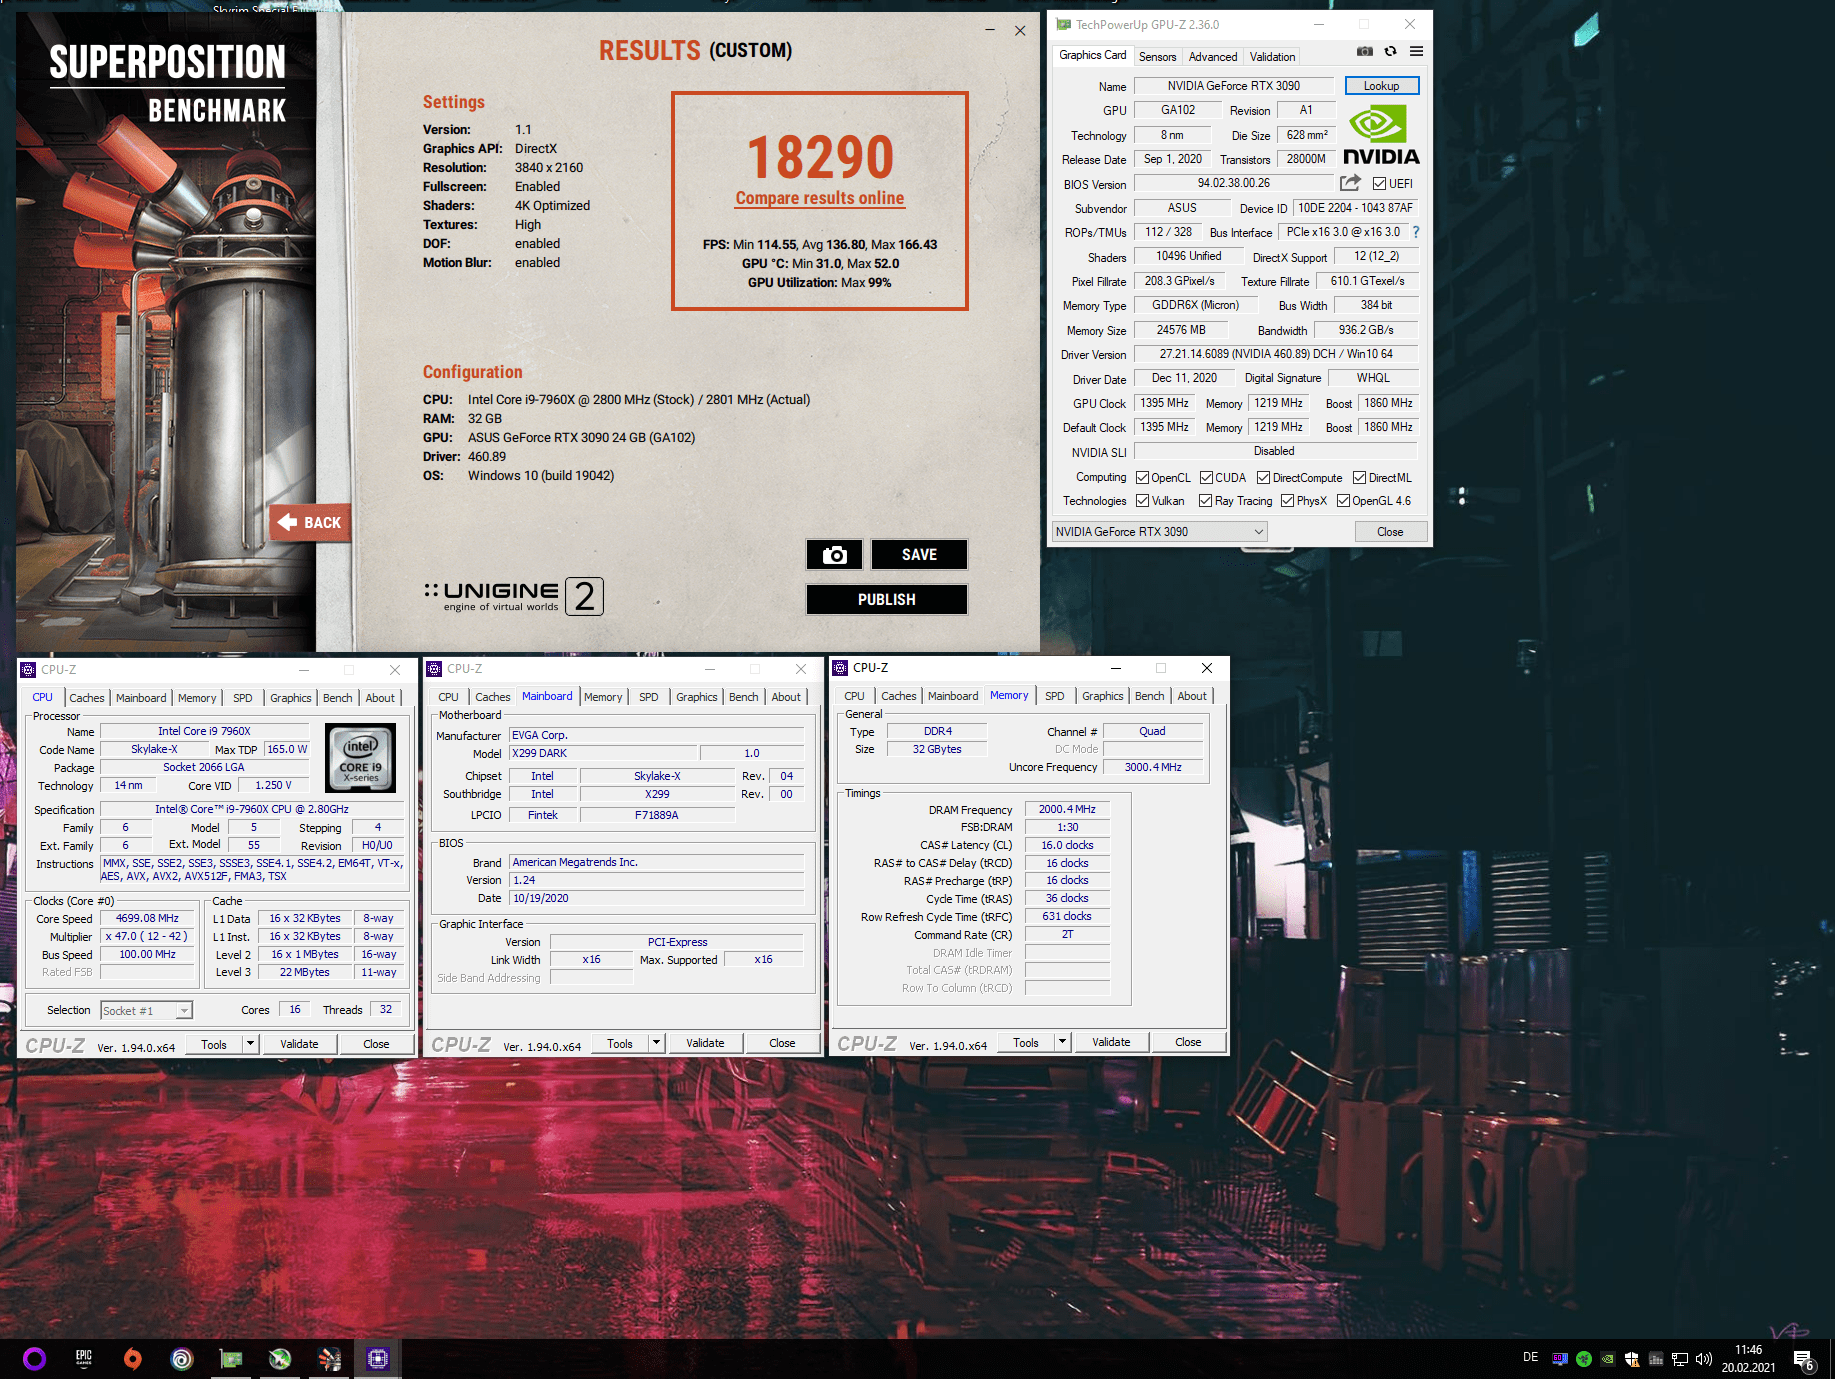Click the BIOS export share icon in GPU-Z
Viewport: 1835px width, 1379px height.
1350,183
